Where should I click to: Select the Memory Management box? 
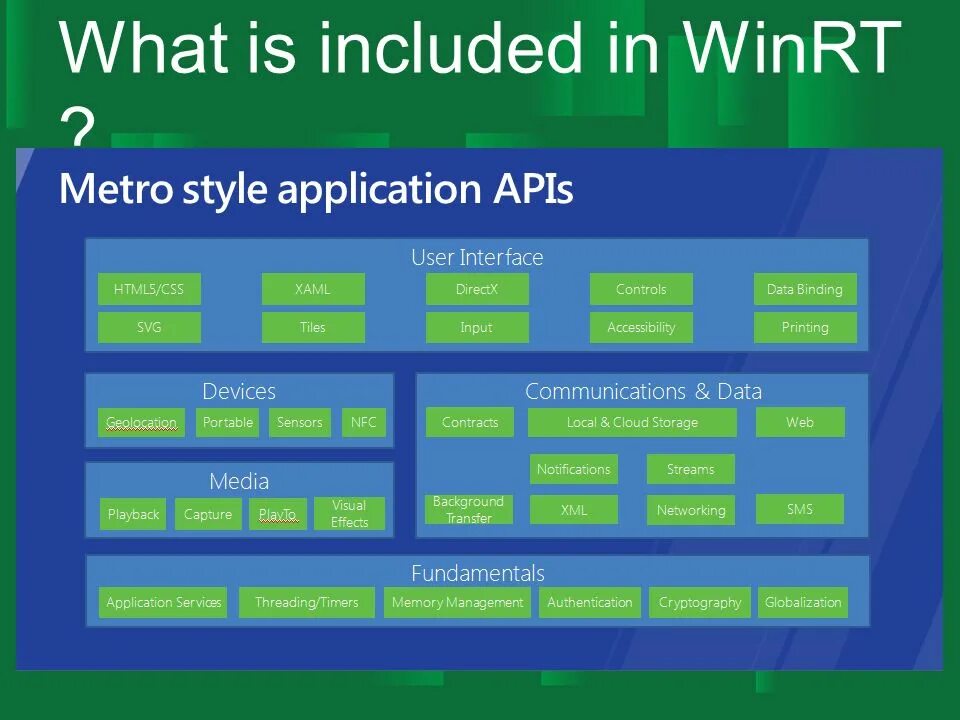[x=457, y=602]
